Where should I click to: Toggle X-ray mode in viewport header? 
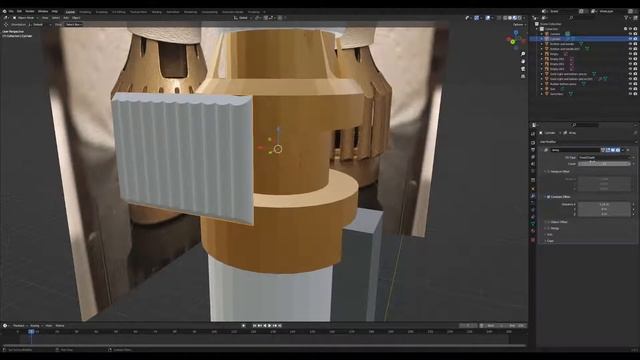click(499, 18)
